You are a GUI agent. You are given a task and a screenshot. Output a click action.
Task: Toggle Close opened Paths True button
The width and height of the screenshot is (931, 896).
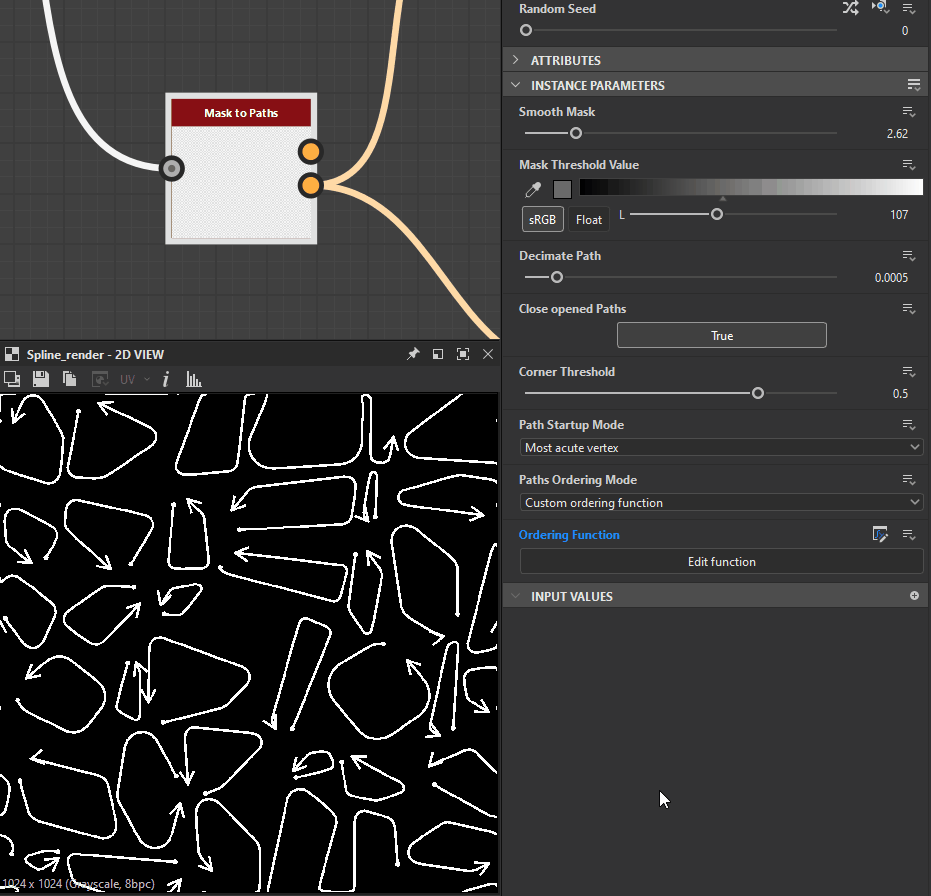coord(721,335)
